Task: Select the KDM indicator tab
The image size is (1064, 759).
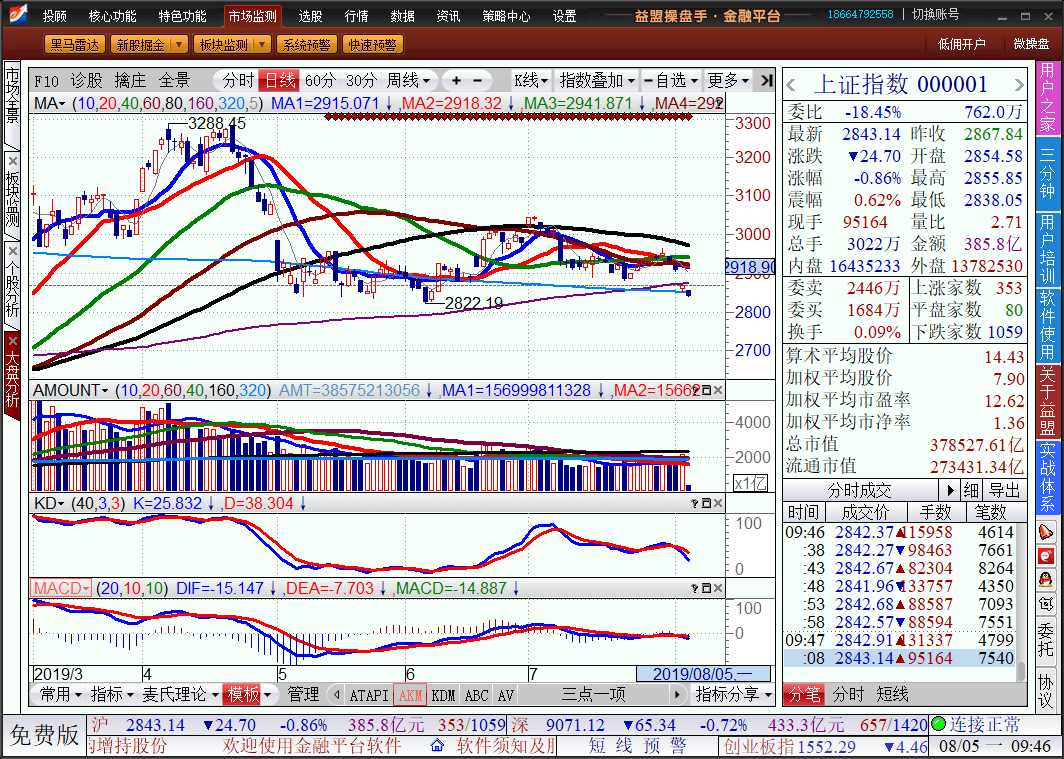Action: coord(444,695)
